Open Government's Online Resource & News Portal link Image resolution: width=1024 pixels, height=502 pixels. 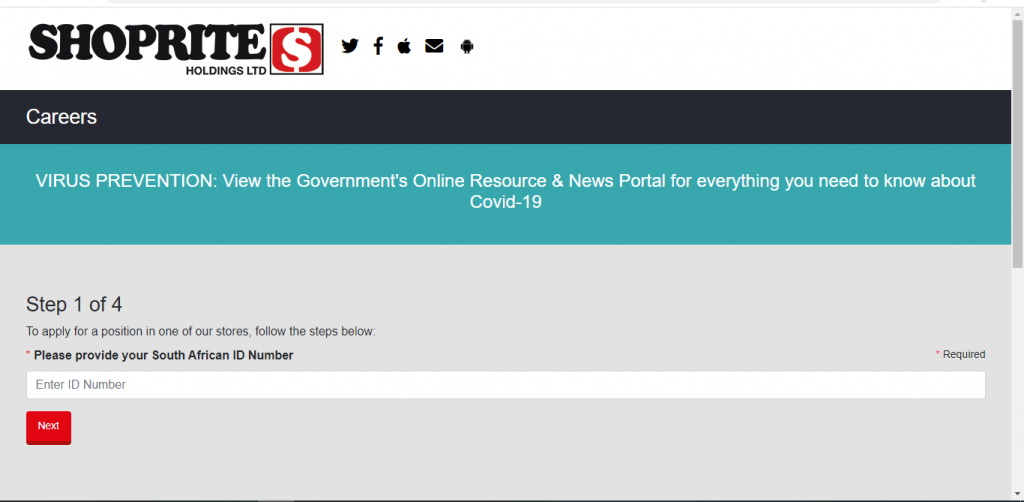(505, 181)
